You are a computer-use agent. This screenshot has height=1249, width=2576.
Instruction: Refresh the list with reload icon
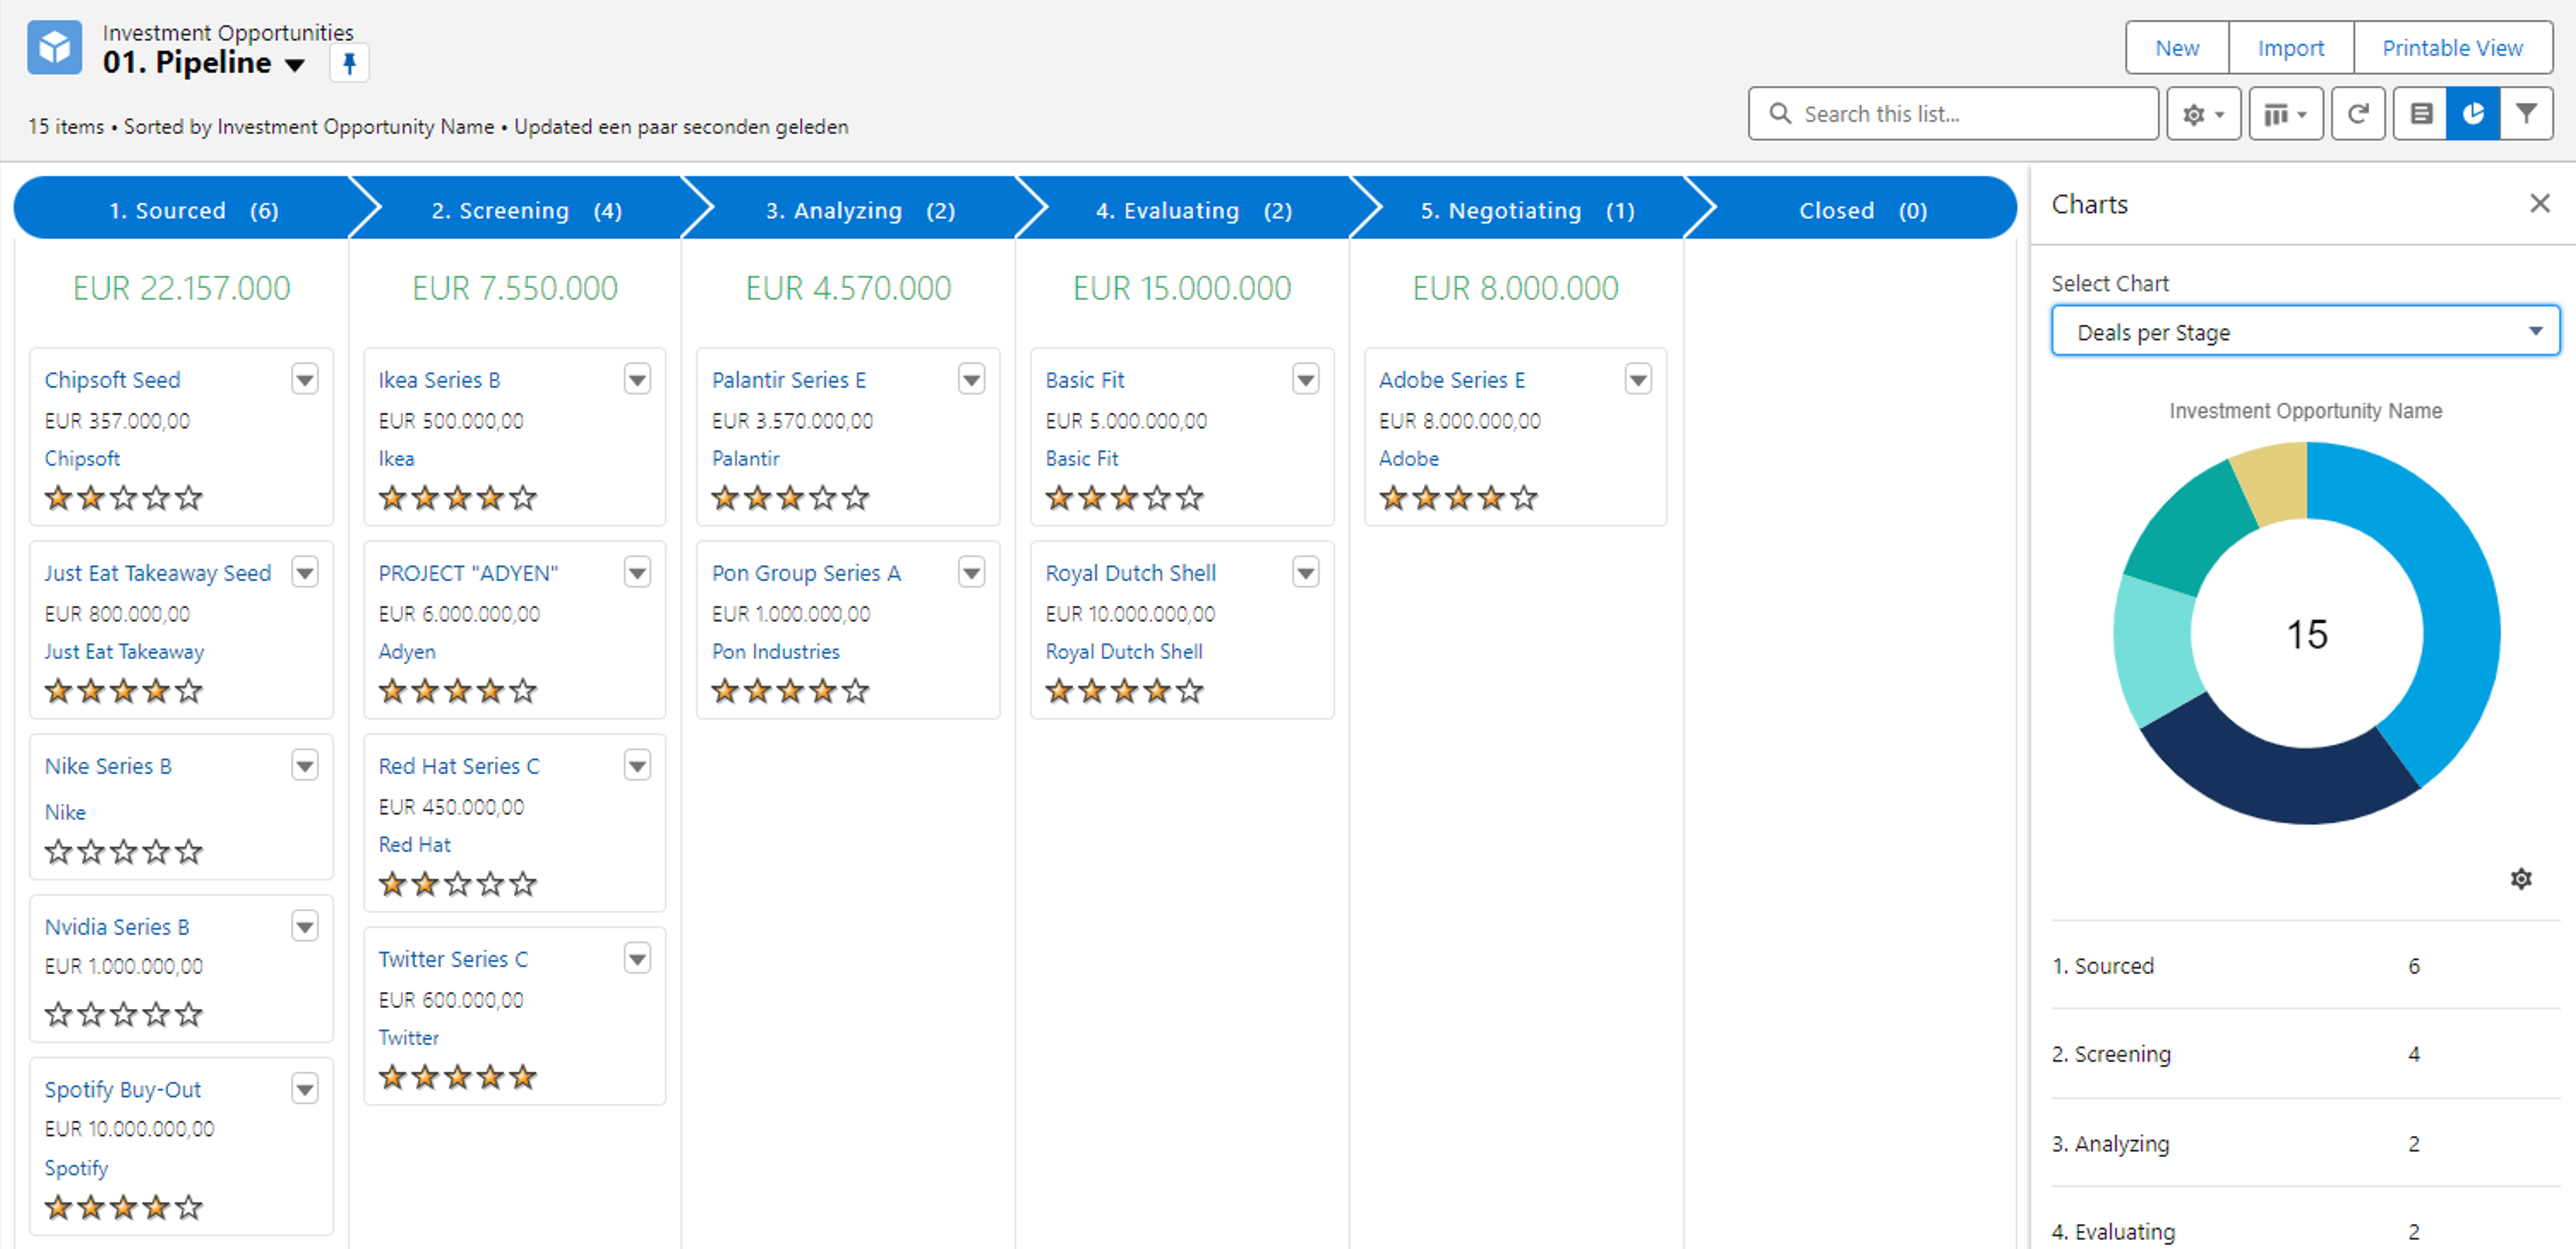click(x=2358, y=114)
